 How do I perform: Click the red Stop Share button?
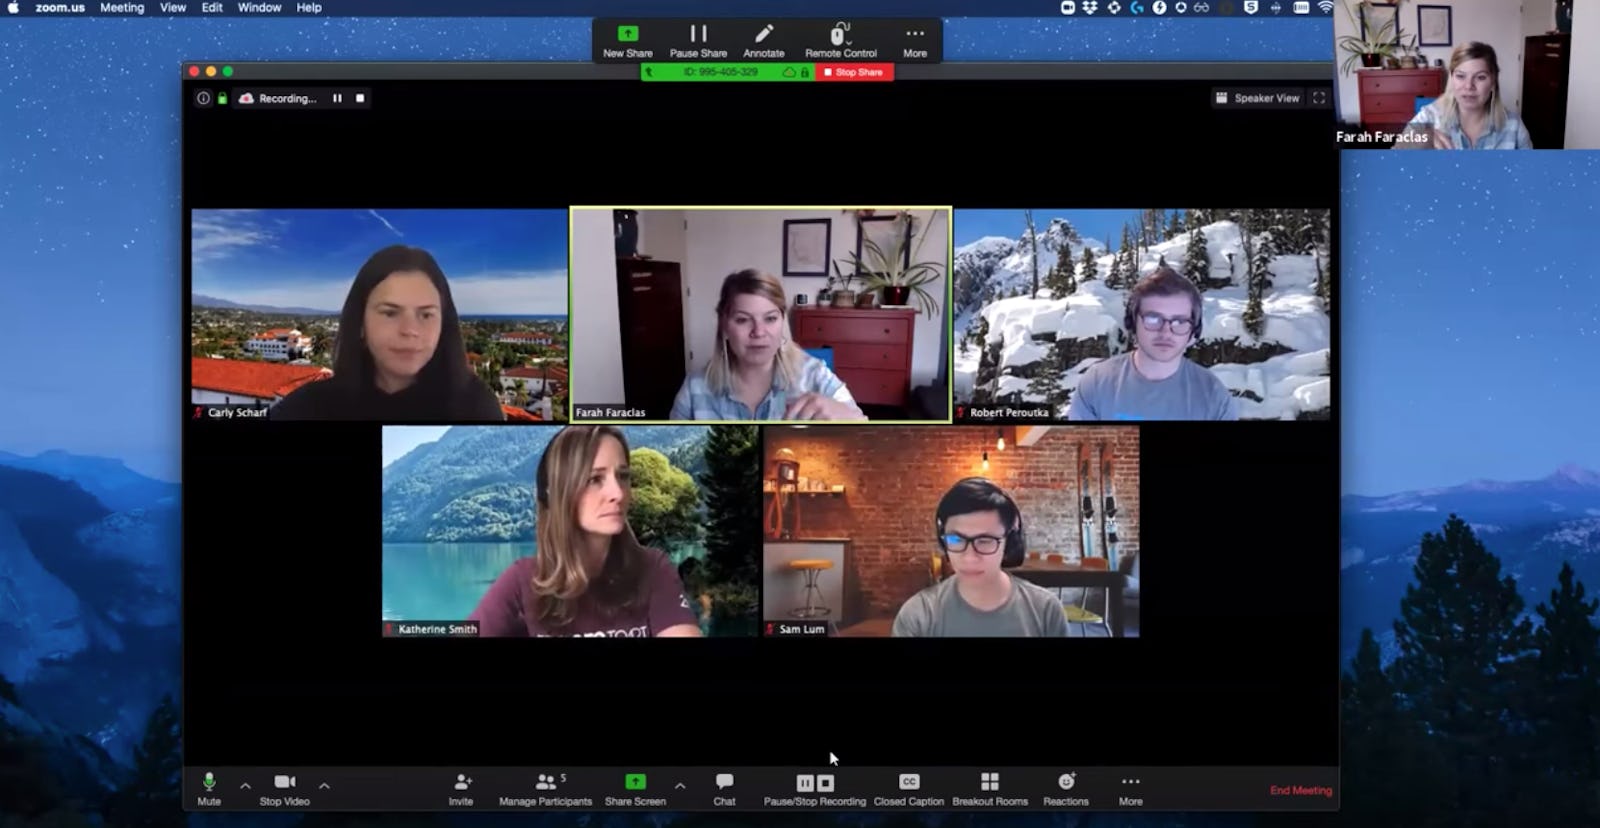[854, 72]
